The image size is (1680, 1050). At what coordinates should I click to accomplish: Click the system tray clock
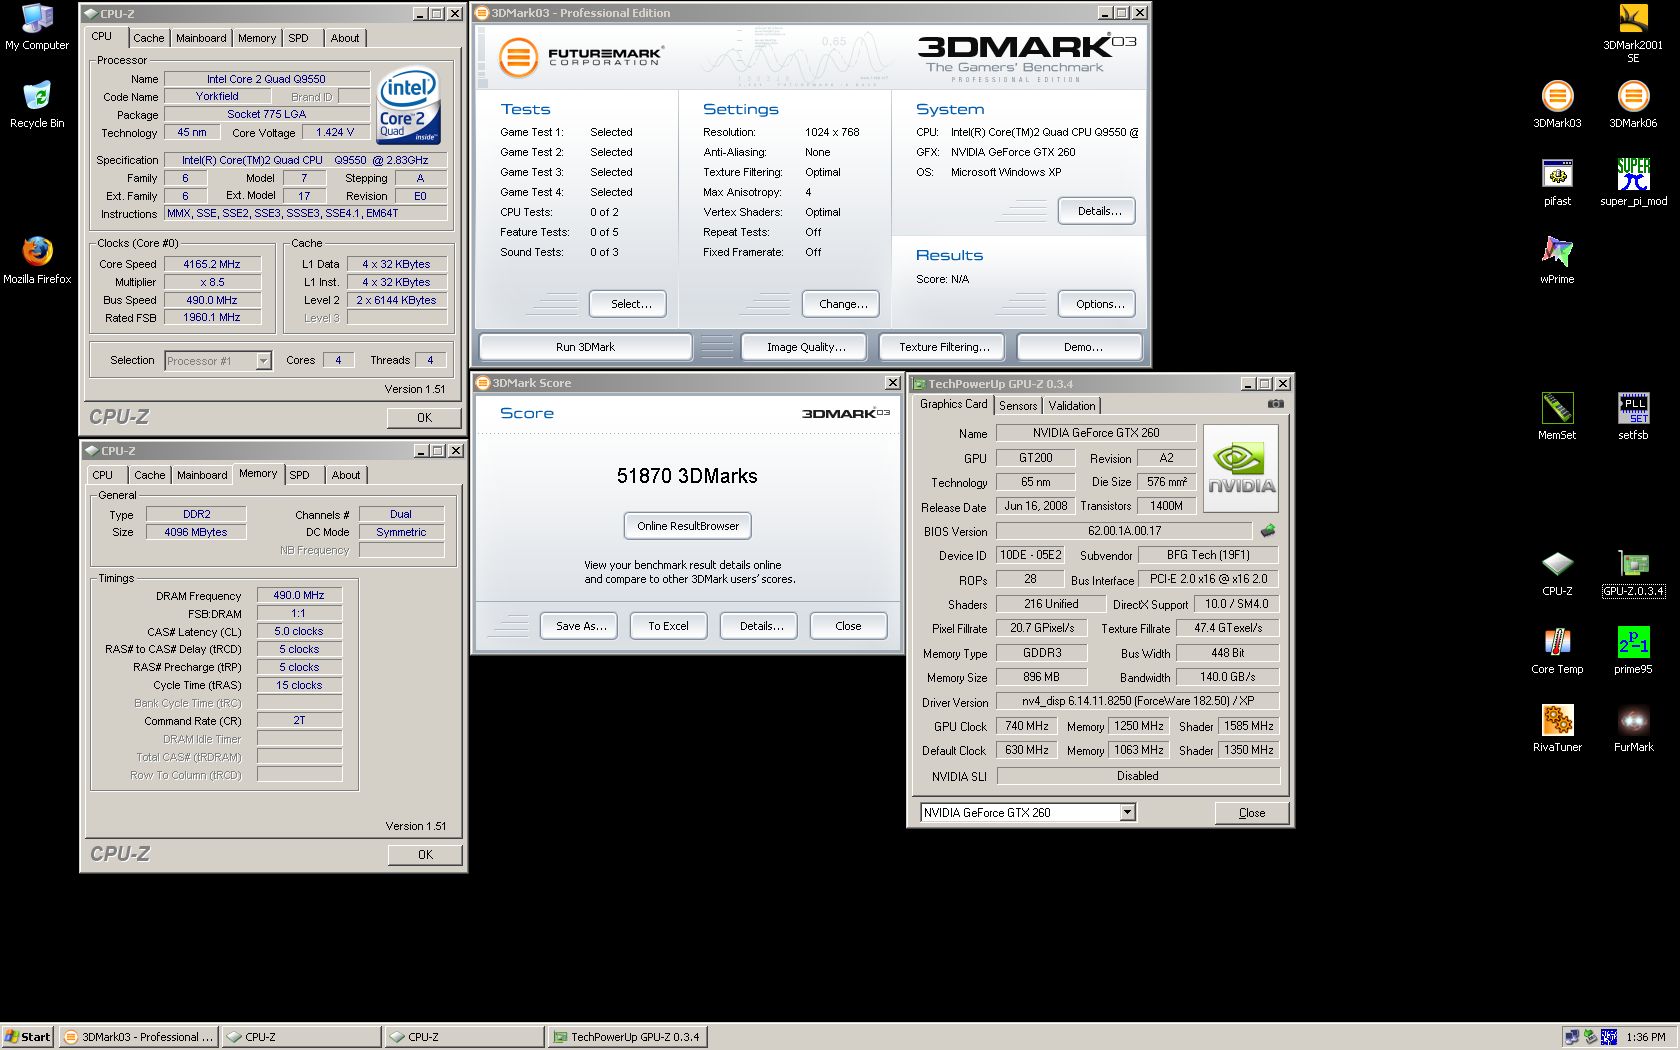click(x=1646, y=1037)
